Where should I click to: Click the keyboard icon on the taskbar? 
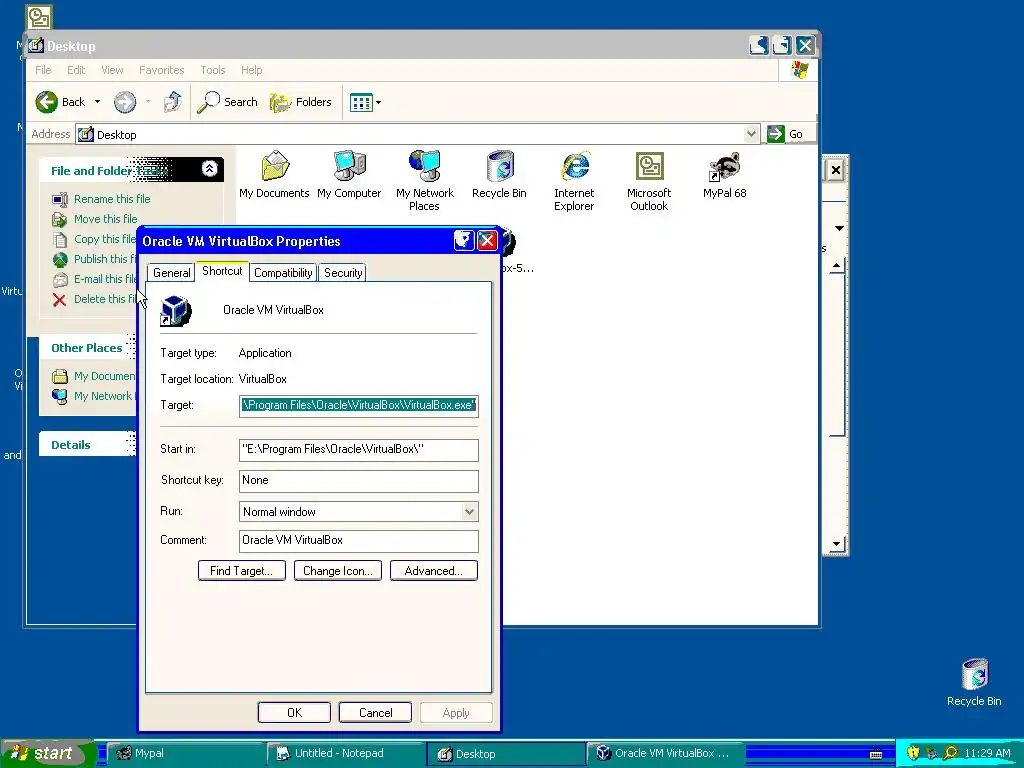coord(876,754)
